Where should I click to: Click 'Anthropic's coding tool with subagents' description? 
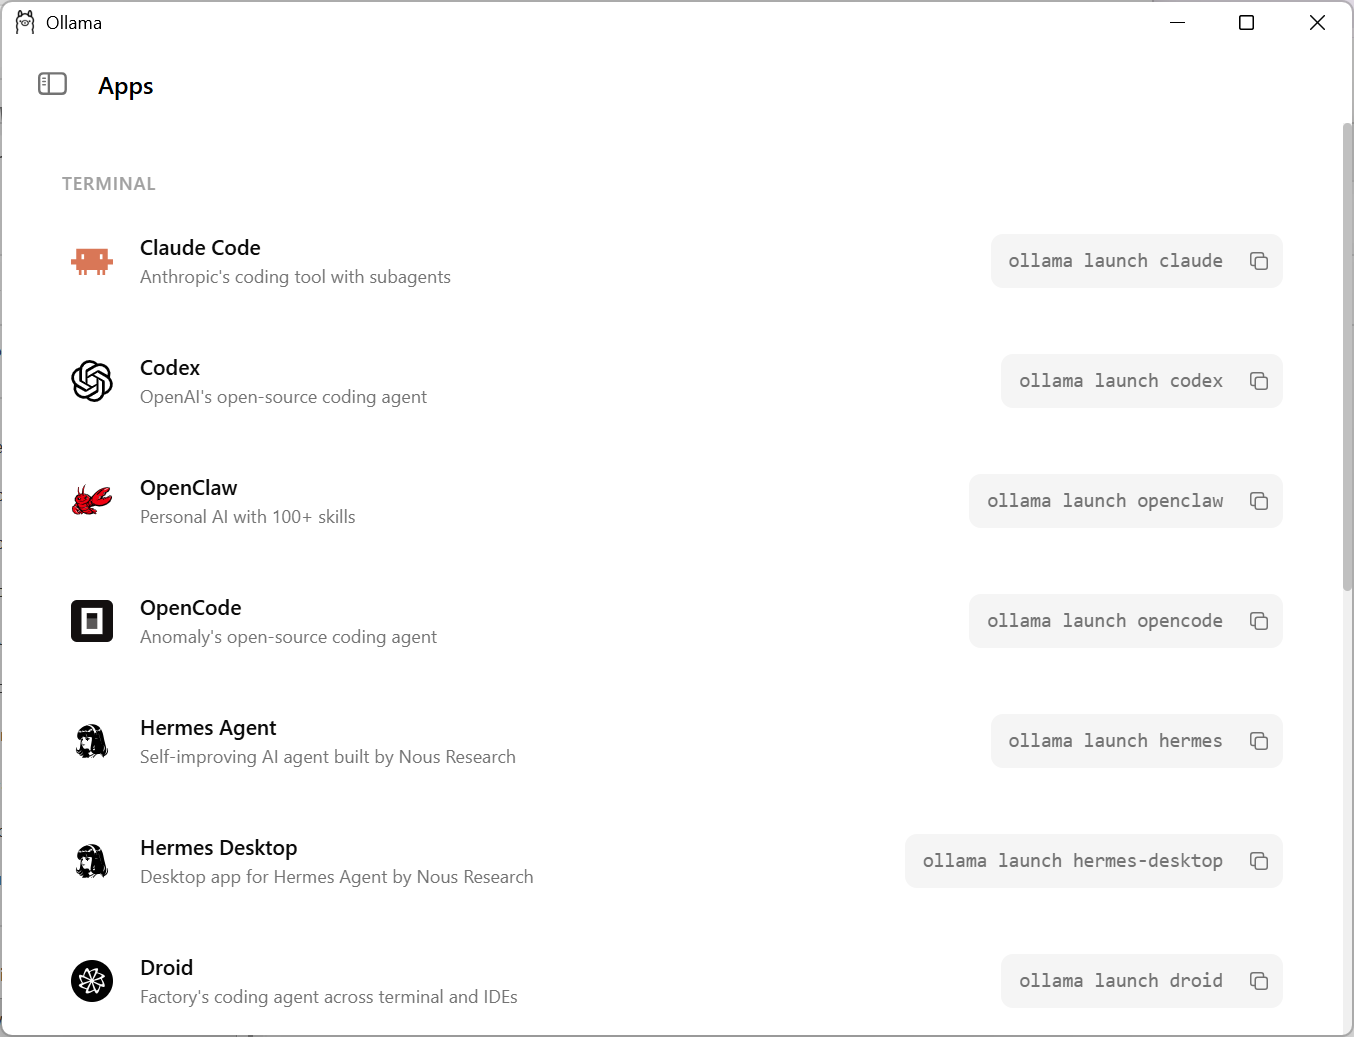tap(295, 277)
